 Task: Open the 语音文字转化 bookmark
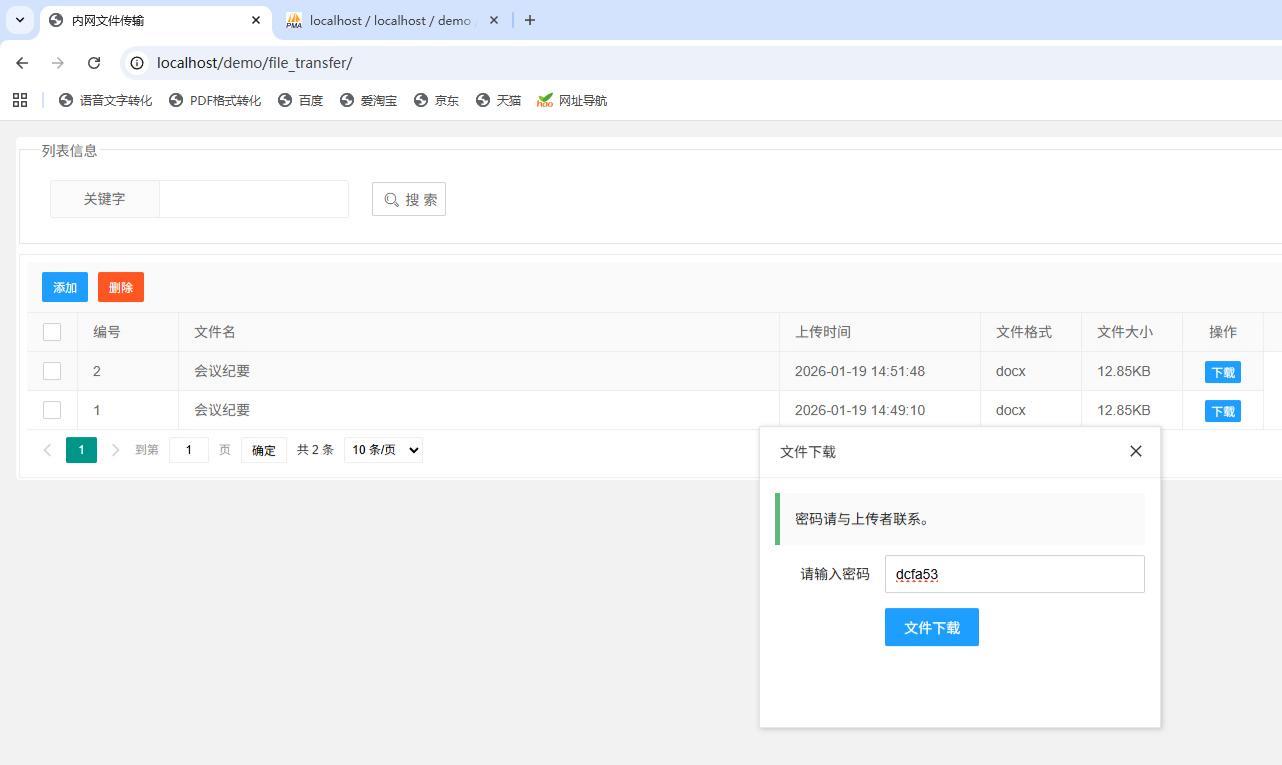click(108, 100)
